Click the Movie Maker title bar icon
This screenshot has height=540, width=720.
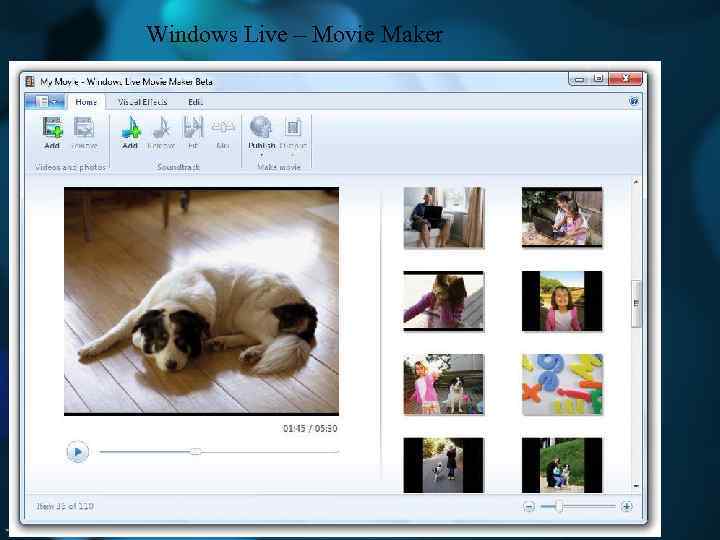(30, 82)
